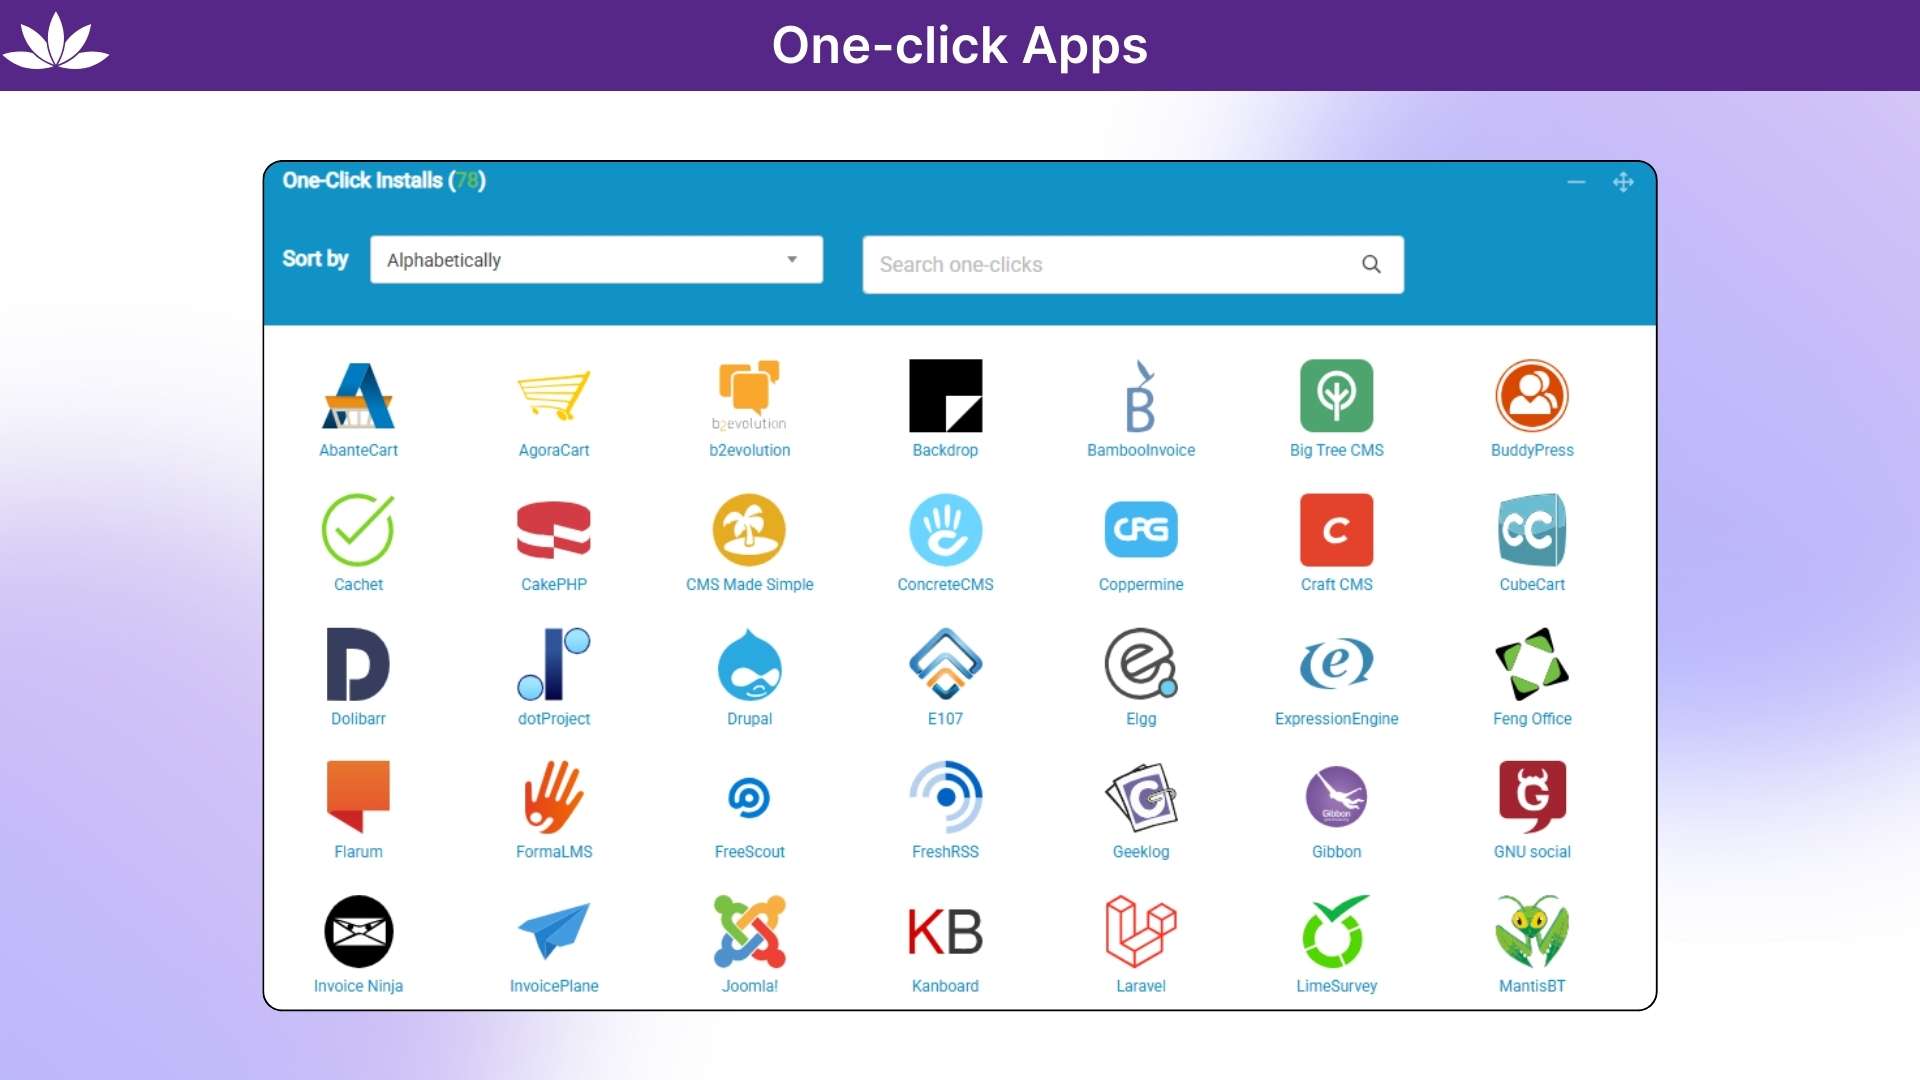Click the MantisBT mantis icon
The image size is (1920, 1080).
(1531, 931)
